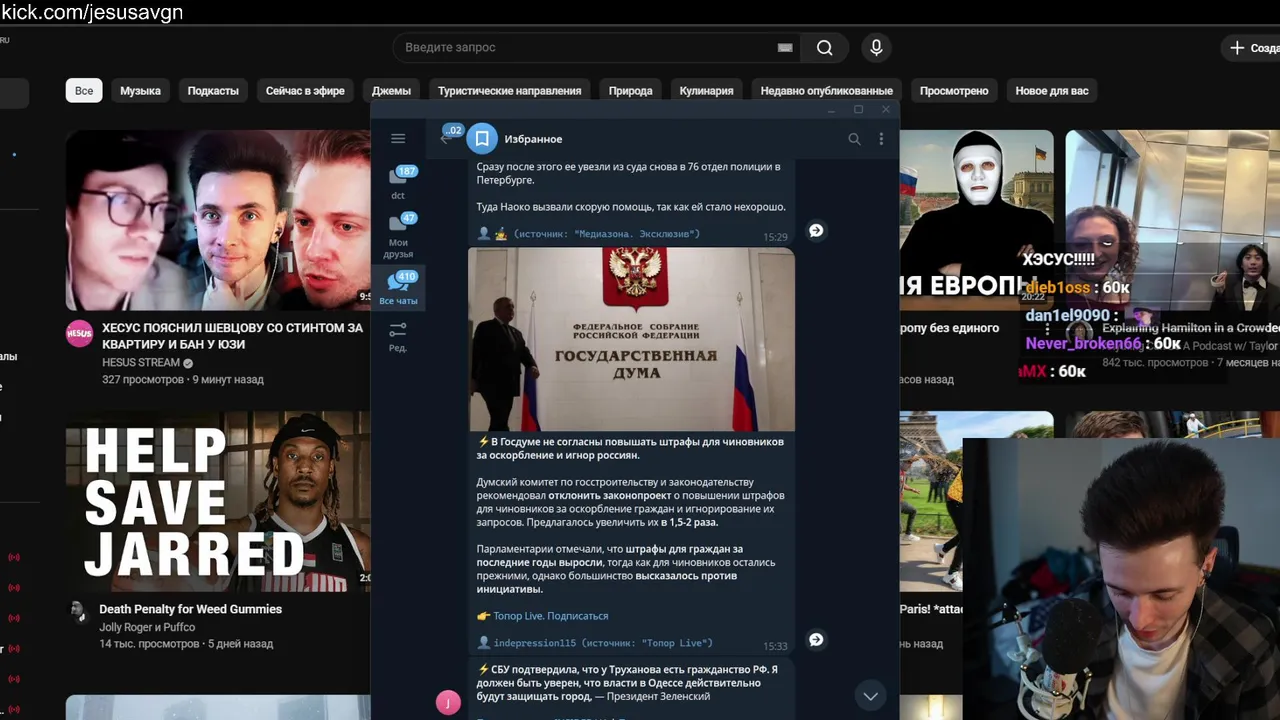The height and width of the screenshot is (720, 1280).
Task: Open the Избранное bookmark avatar
Action: 482,139
